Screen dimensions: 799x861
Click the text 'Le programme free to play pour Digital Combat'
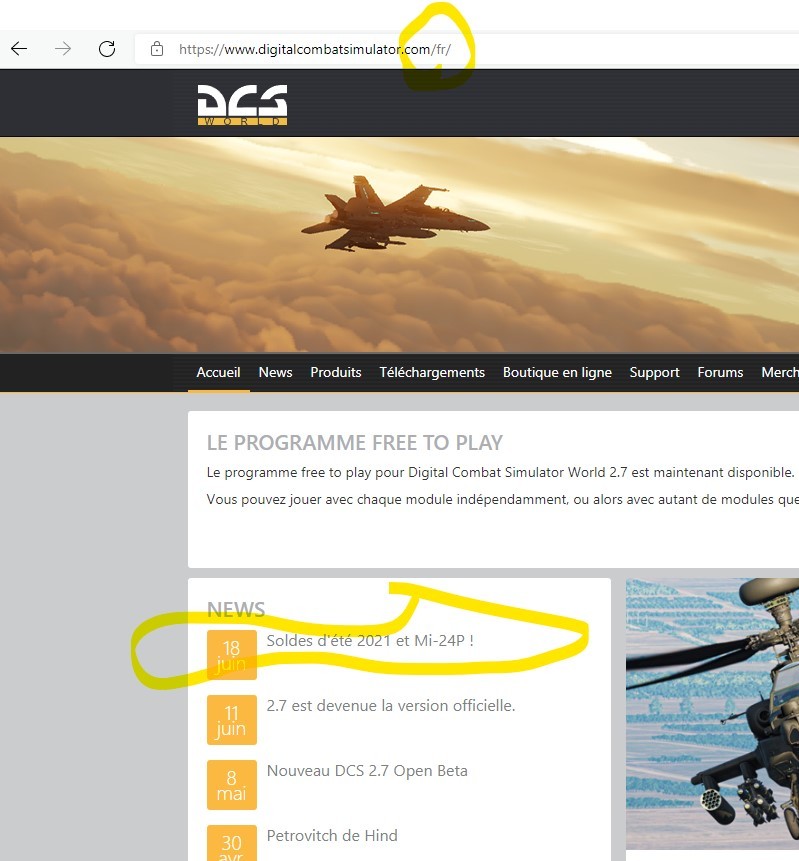(x=355, y=472)
